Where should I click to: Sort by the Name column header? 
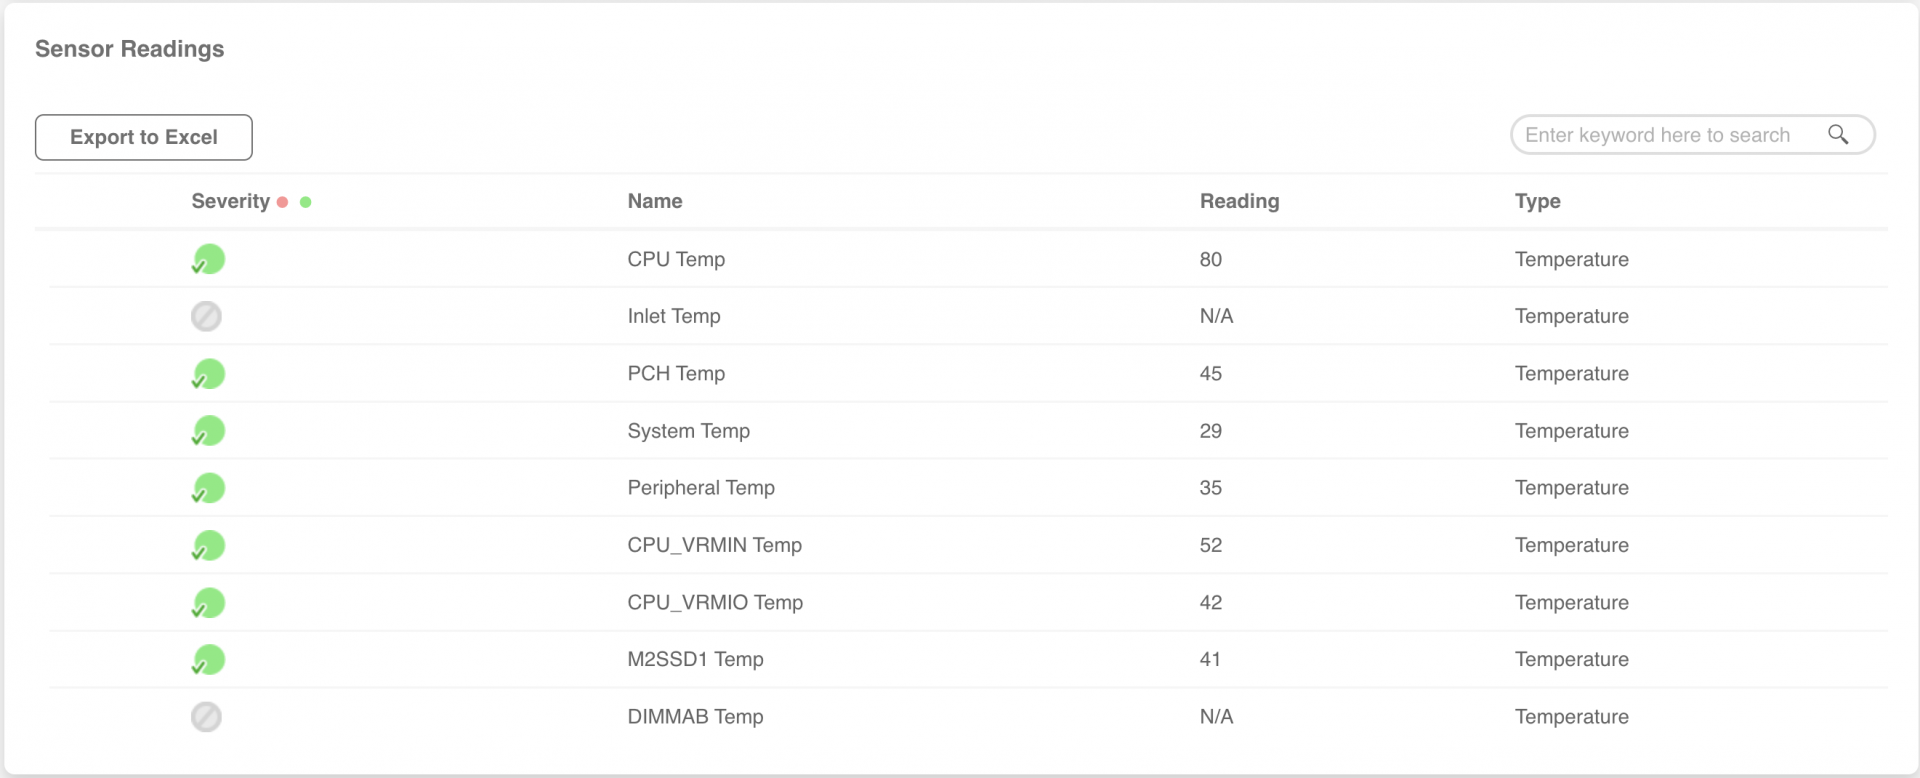click(x=655, y=201)
